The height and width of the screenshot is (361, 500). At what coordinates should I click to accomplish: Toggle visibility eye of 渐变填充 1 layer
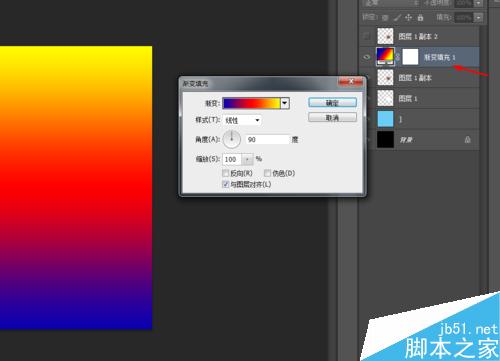(x=367, y=57)
